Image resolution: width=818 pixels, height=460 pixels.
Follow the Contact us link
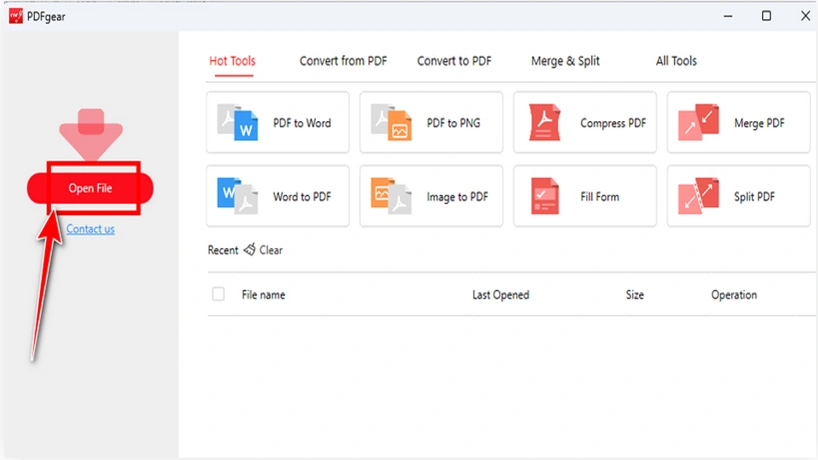pyautogui.click(x=90, y=229)
